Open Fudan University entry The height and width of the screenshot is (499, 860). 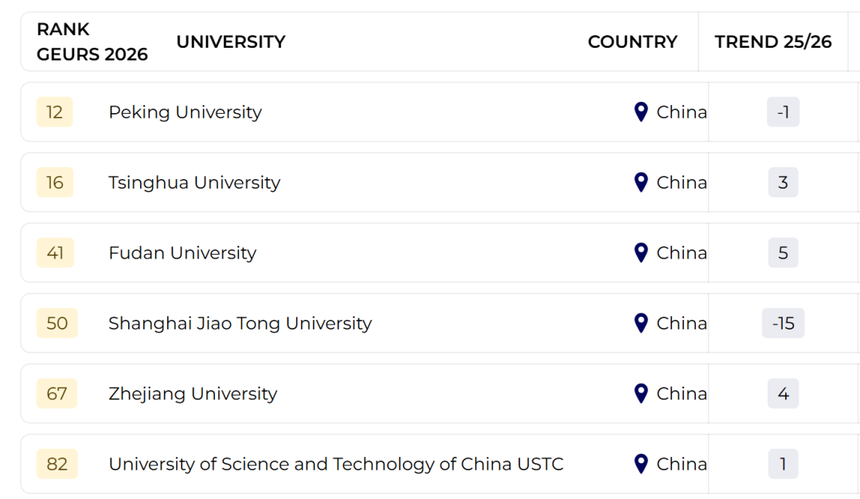[x=182, y=253]
